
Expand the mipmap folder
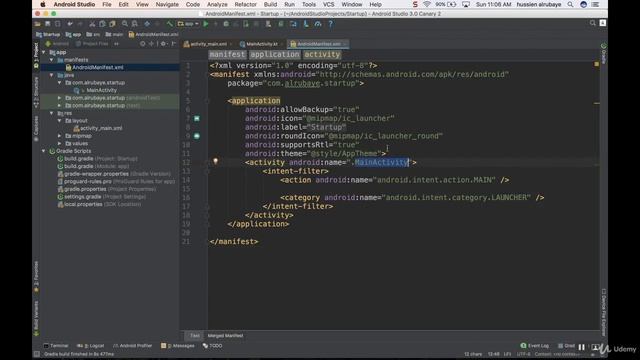59,136
